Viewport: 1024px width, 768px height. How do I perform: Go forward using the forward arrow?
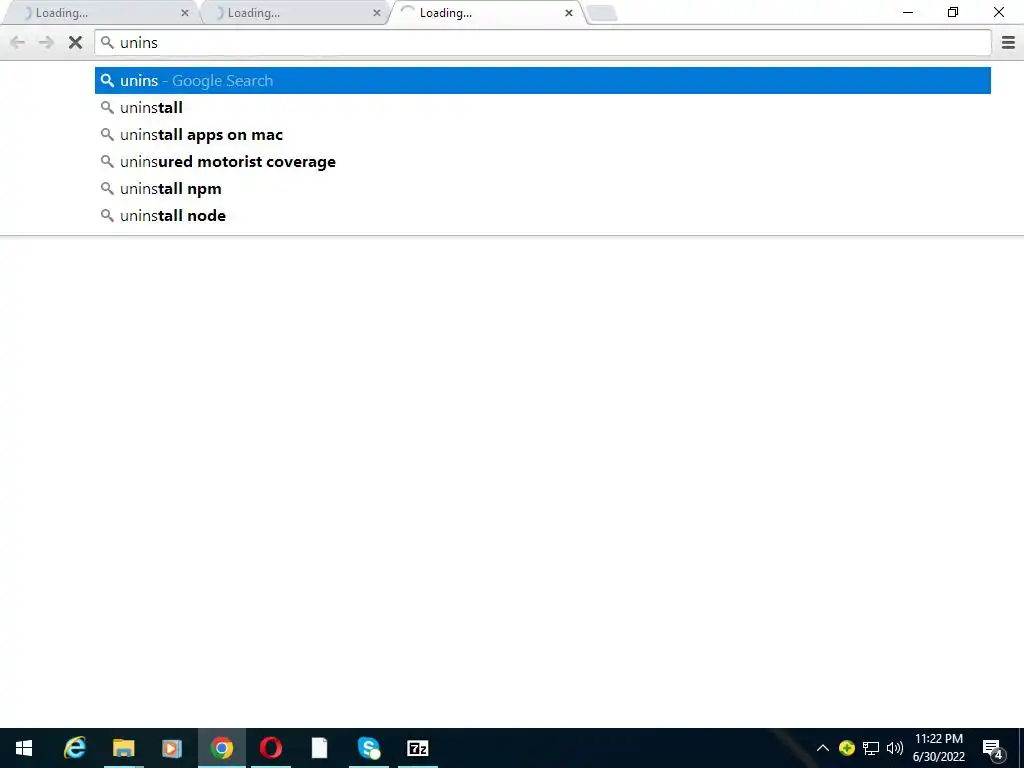click(x=46, y=43)
